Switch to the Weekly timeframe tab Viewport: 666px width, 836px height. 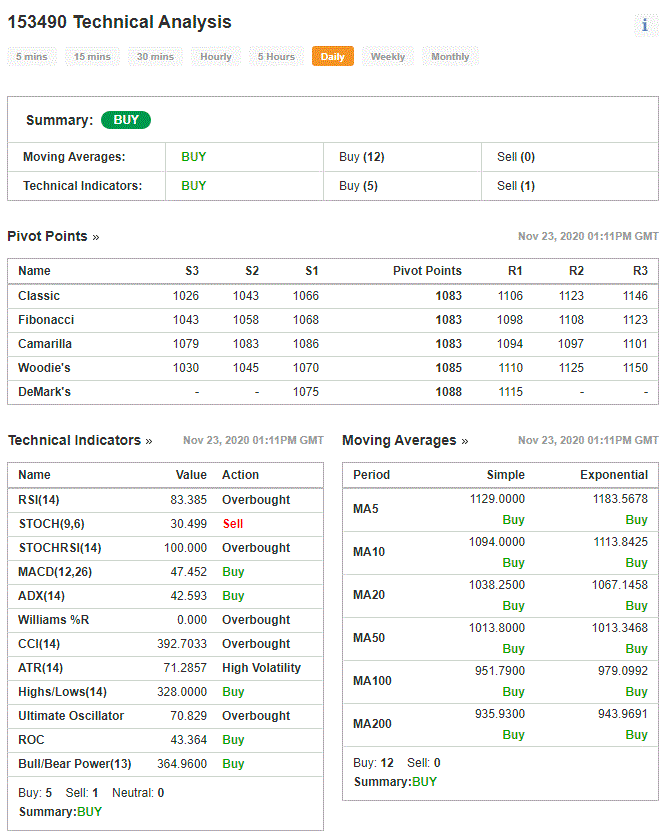pos(388,57)
